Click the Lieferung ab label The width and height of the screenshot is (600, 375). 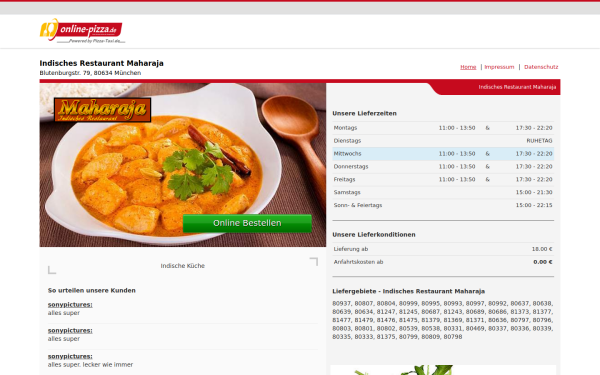pyautogui.click(x=351, y=249)
